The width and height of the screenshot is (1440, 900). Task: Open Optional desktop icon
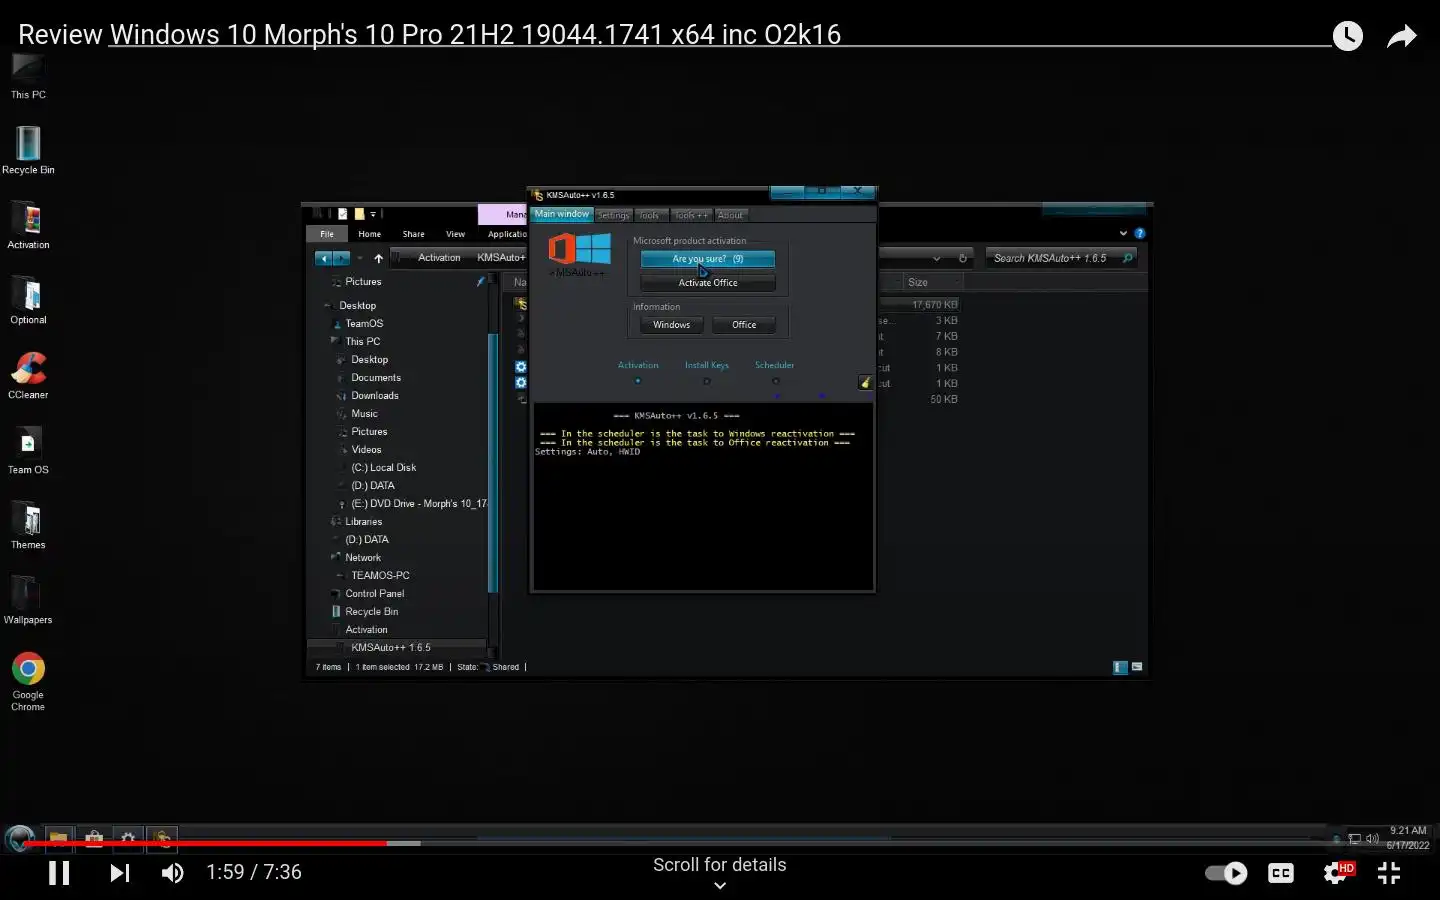(28, 300)
